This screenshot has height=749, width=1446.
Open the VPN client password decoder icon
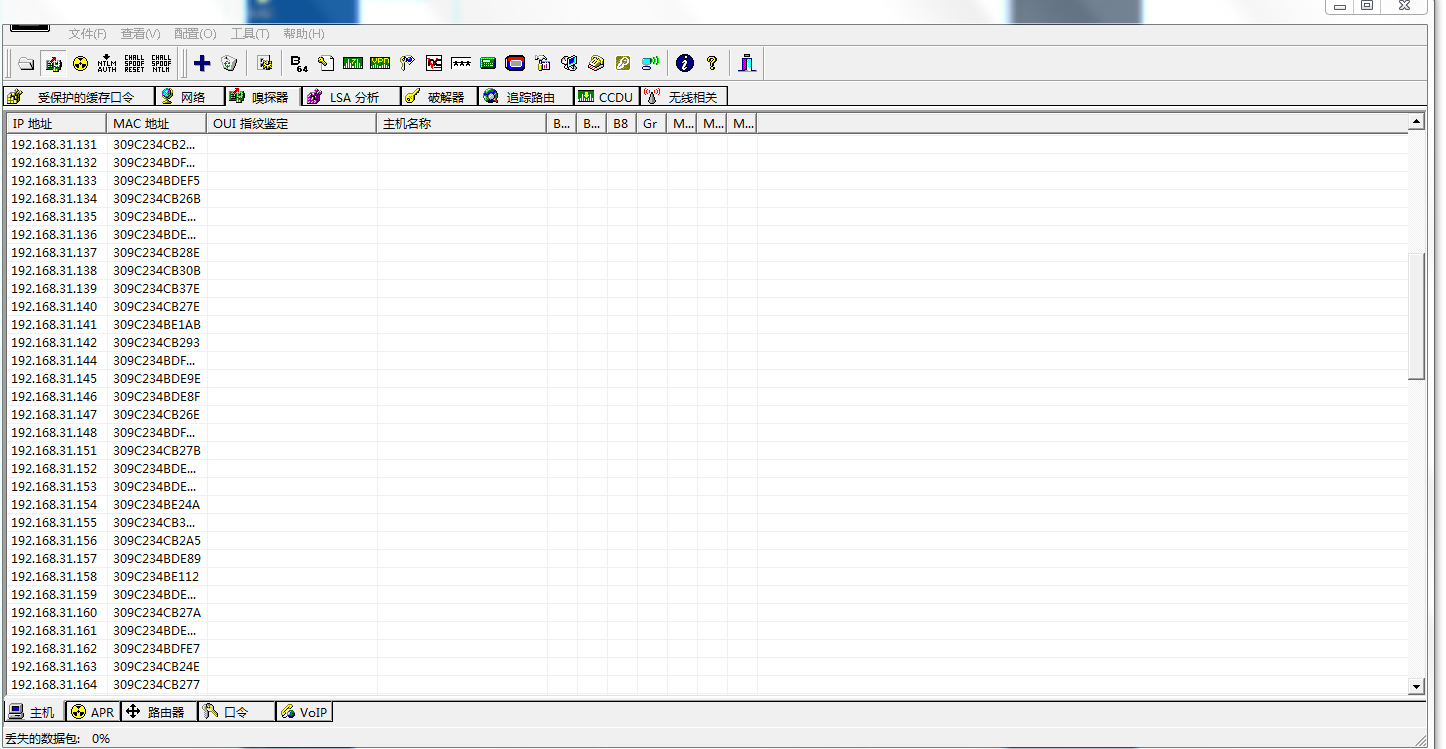[380, 63]
